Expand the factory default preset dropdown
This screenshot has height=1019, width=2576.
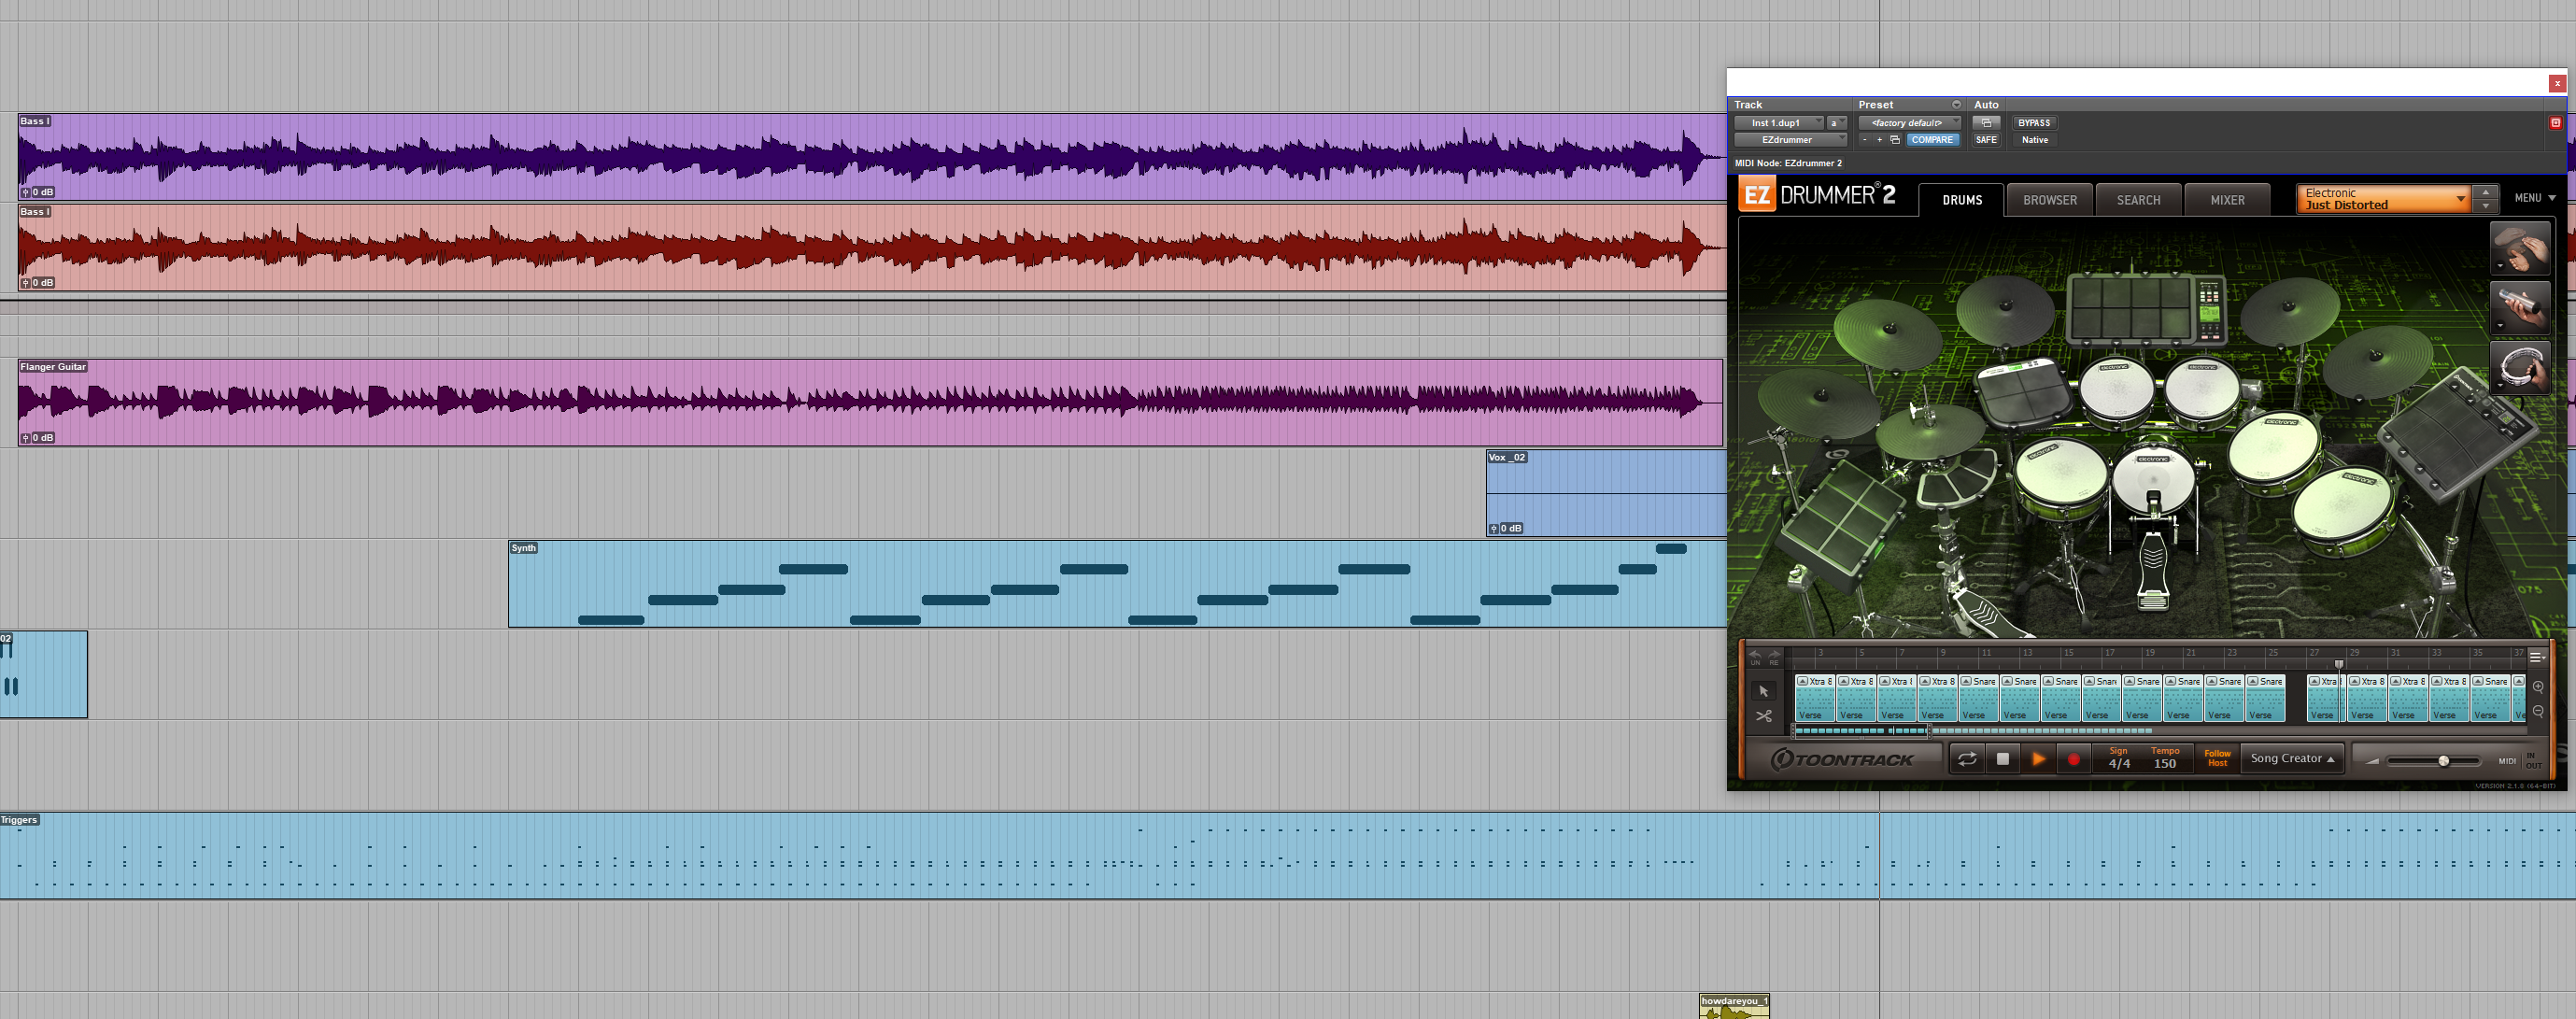pyautogui.click(x=1909, y=123)
